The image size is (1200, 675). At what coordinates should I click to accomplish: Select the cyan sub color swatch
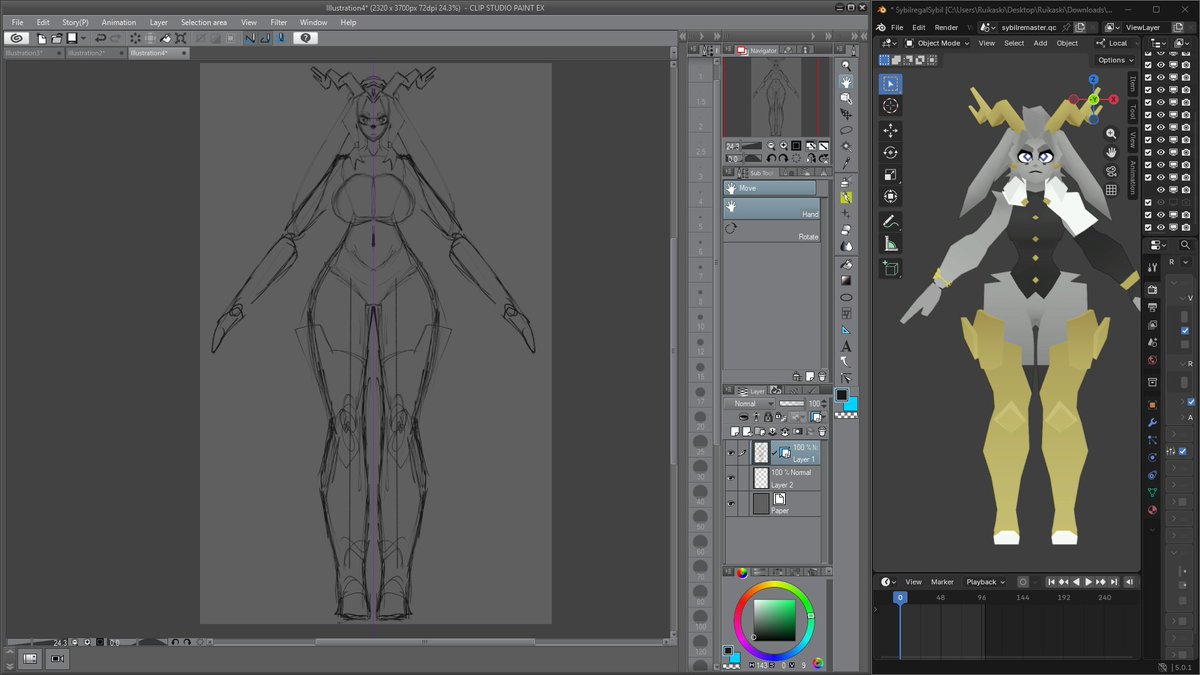click(850, 403)
